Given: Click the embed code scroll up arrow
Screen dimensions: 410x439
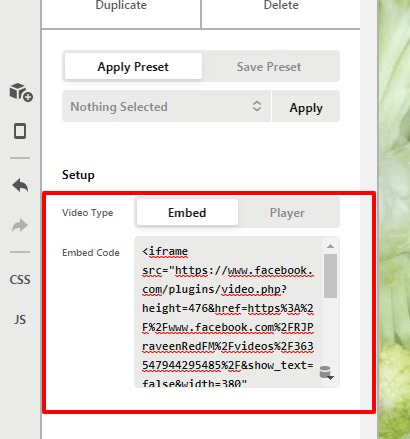Looking at the screenshot, I should (x=330, y=246).
